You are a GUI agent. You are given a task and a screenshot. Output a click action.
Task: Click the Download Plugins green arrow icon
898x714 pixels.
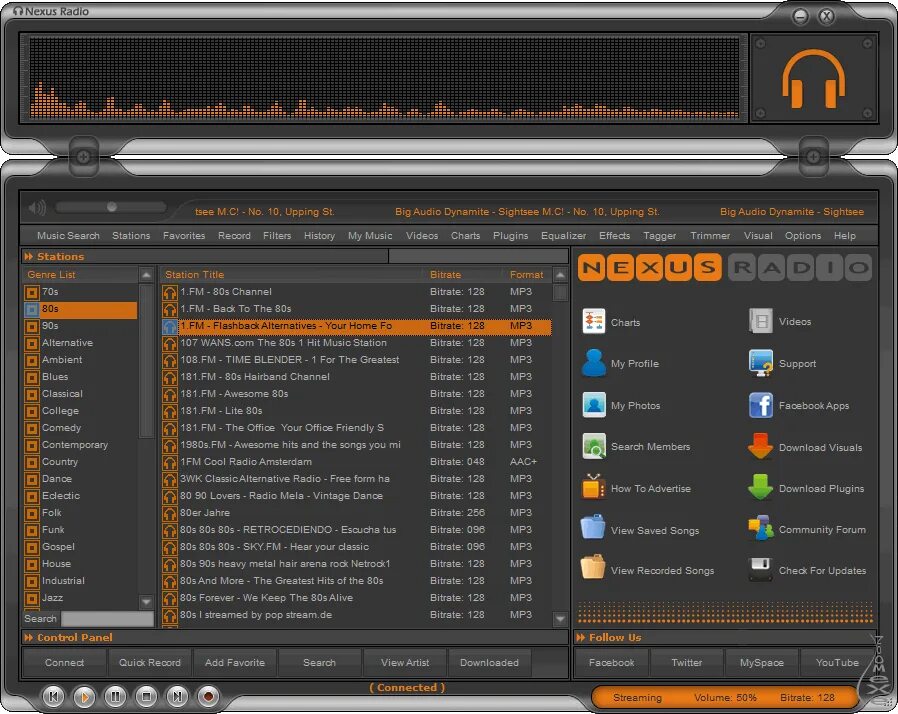coord(761,487)
